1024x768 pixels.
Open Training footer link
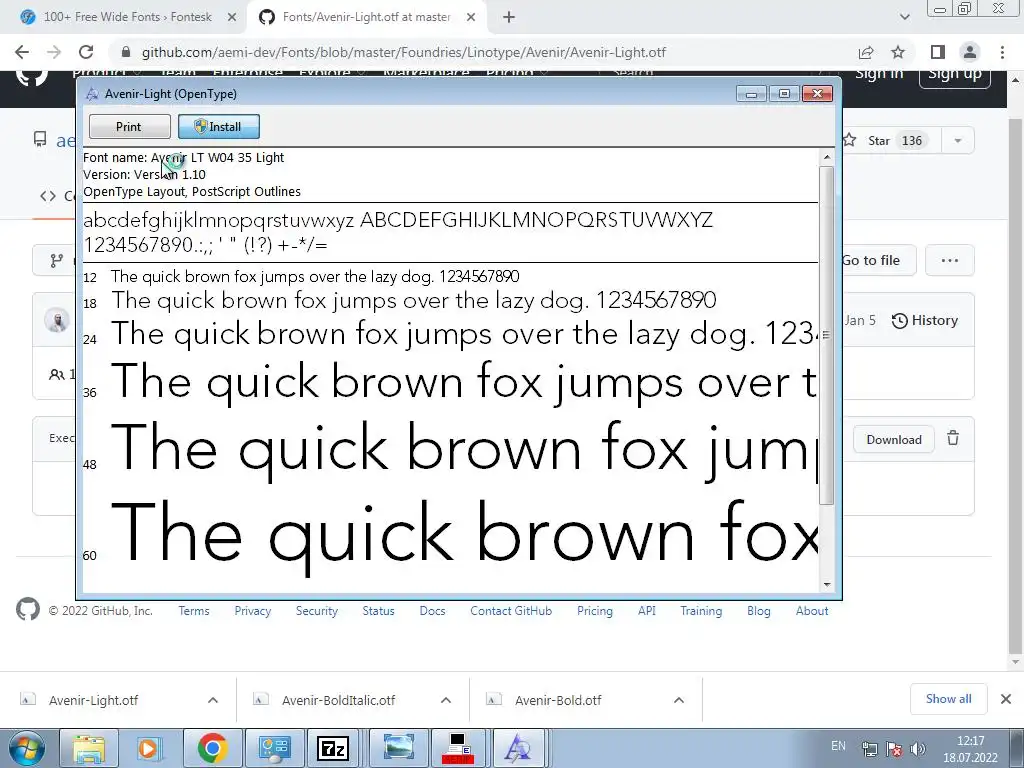pyautogui.click(x=701, y=611)
